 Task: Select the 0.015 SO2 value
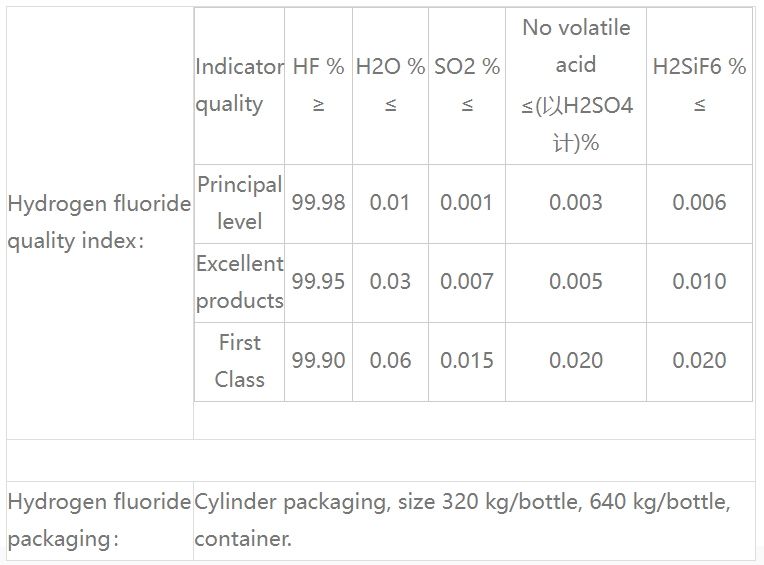pyautogui.click(x=467, y=361)
